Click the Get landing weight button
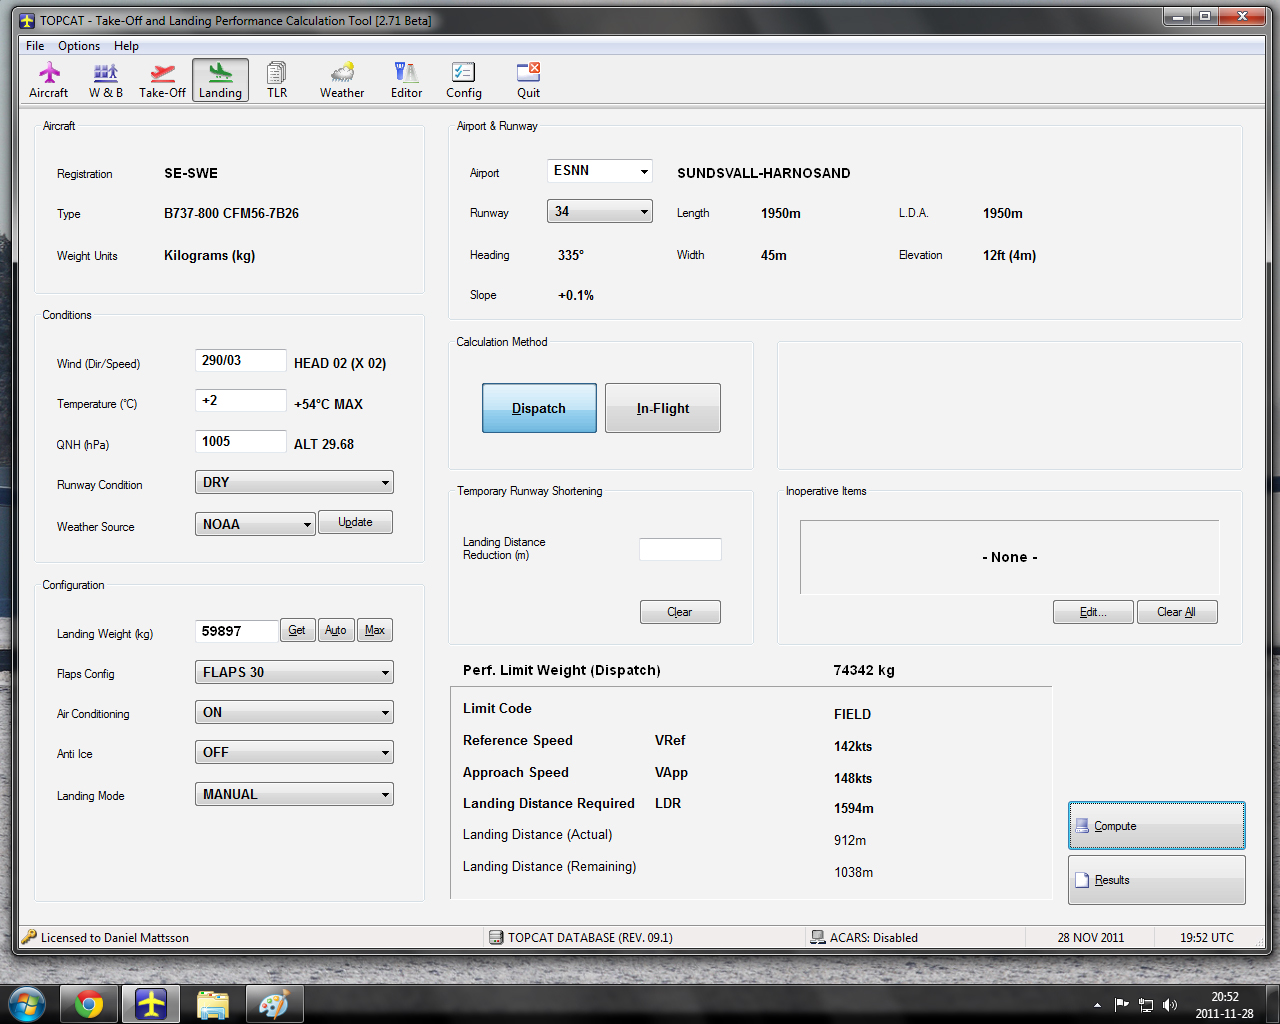This screenshot has height=1024, width=1280. click(x=297, y=630)
